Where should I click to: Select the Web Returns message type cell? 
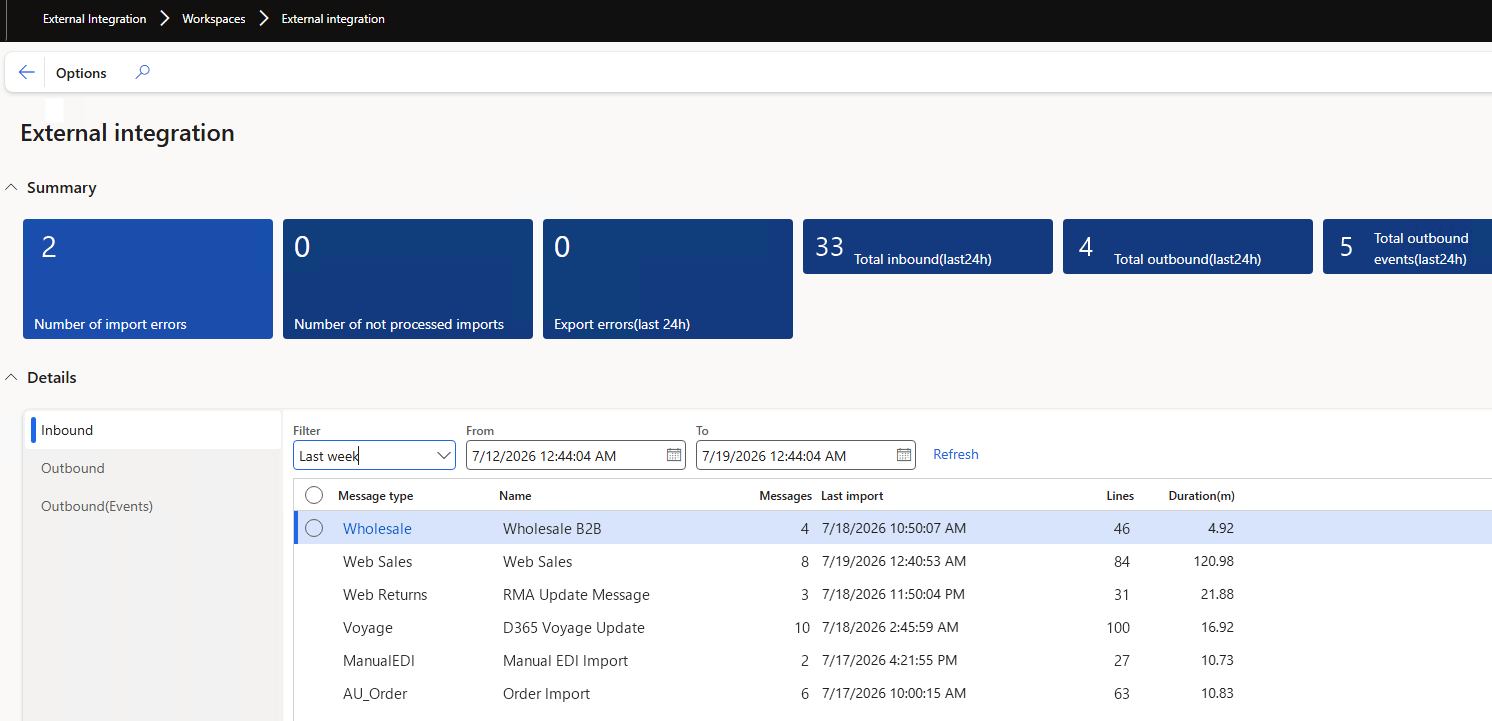[385, 594]
